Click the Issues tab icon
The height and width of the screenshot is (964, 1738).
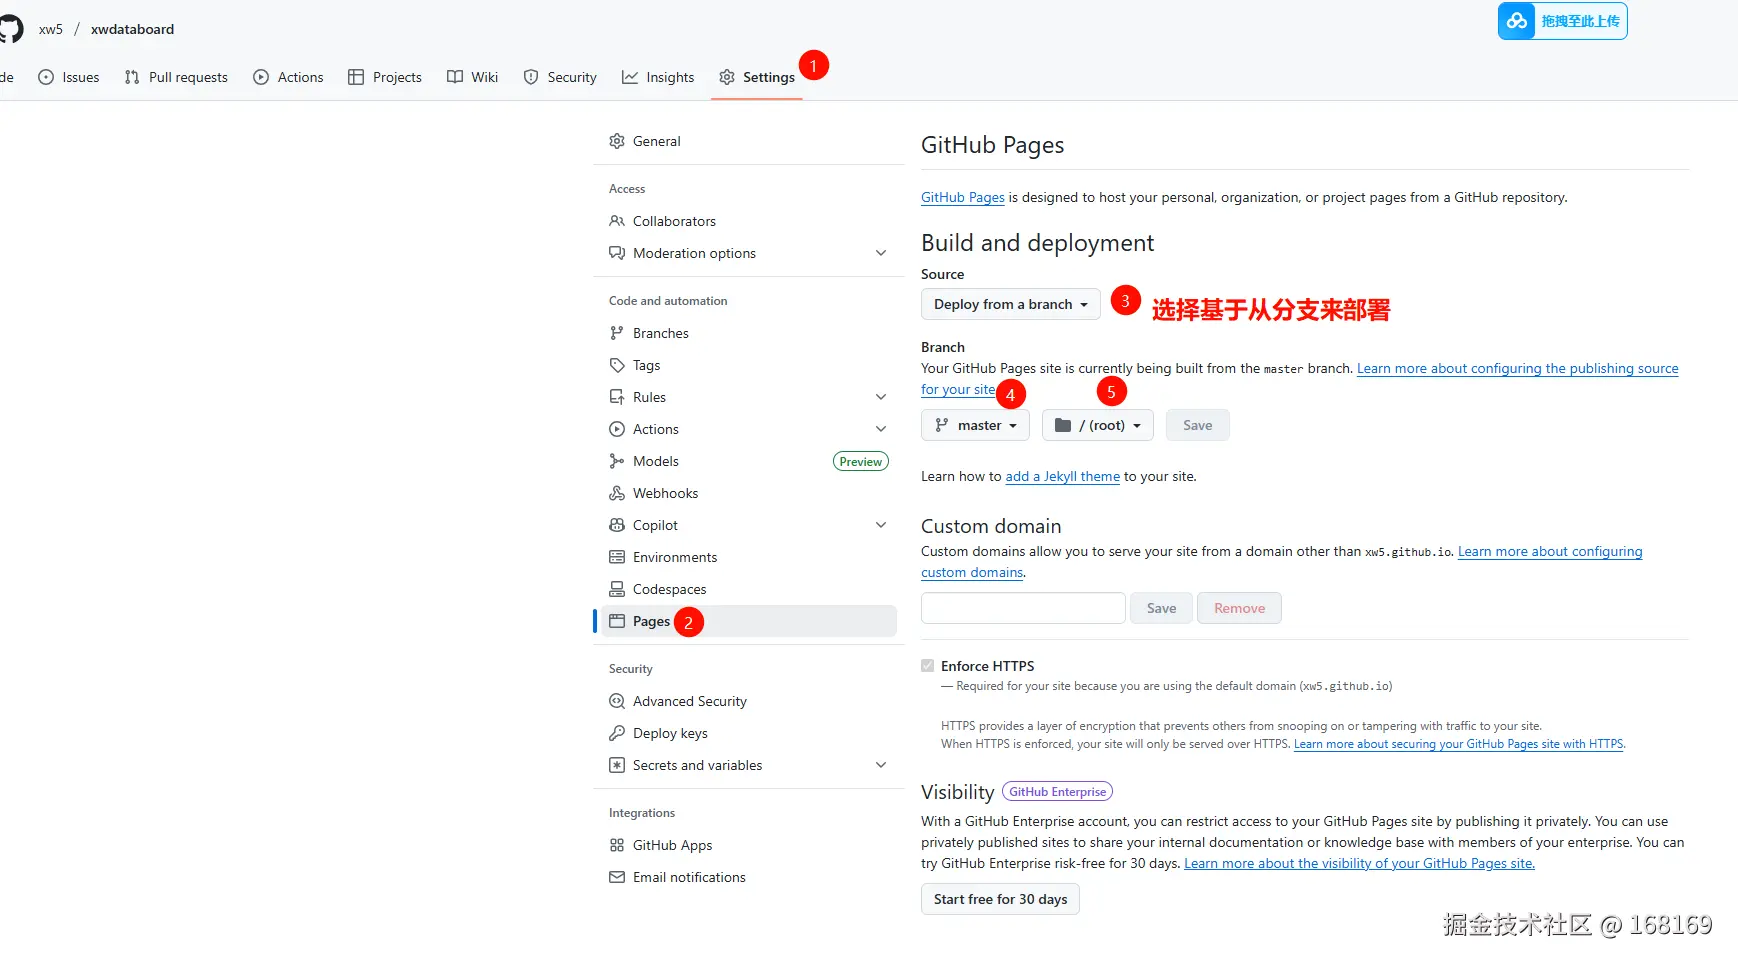46,77
